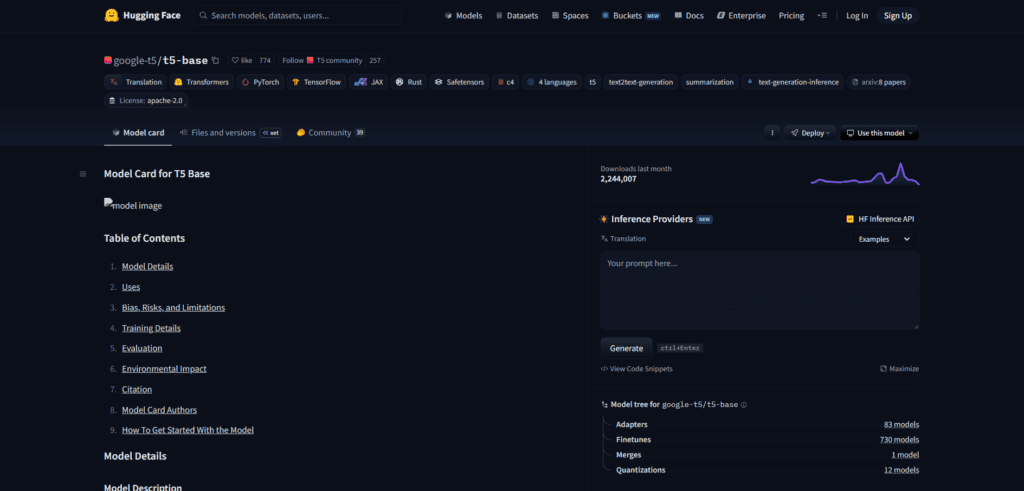Jump to Environmental Impact section
This screenshot has width=1024, height=491.
pos(164,369)
